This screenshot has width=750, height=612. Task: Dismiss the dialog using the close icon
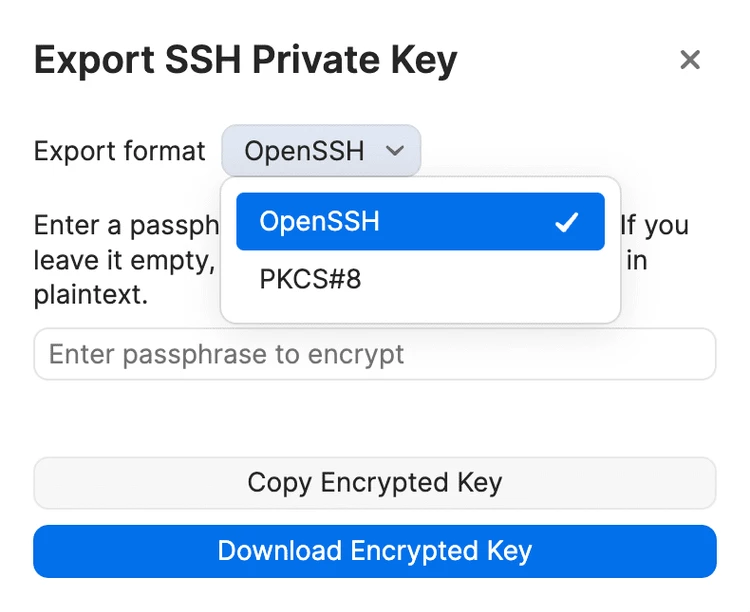click(690, 60)
